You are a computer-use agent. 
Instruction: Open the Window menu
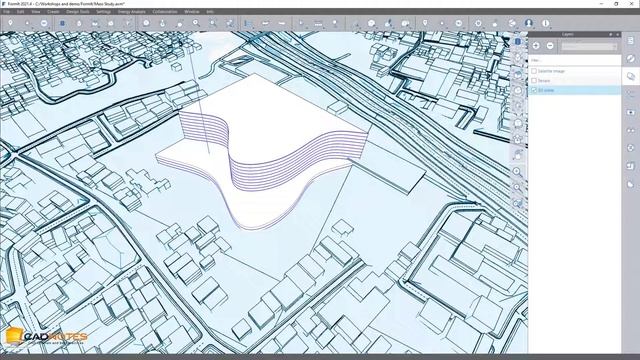click(192, 12)
